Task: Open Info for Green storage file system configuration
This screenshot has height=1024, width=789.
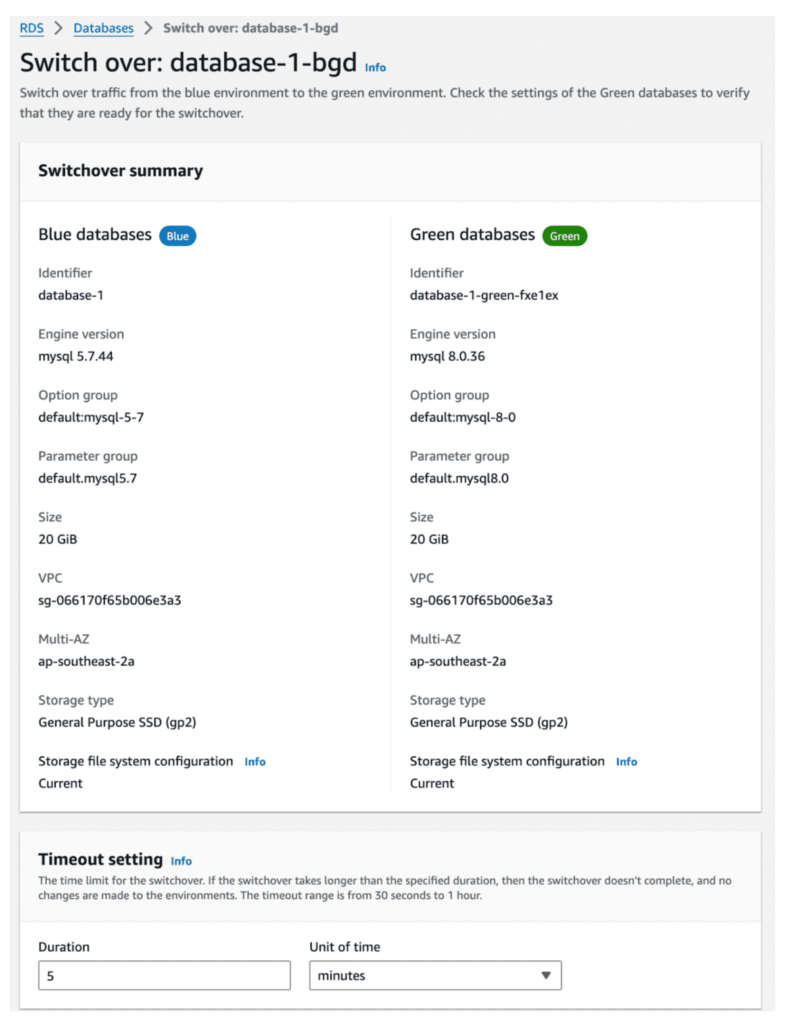Action: pyautogui.click(x=626, y=762)
